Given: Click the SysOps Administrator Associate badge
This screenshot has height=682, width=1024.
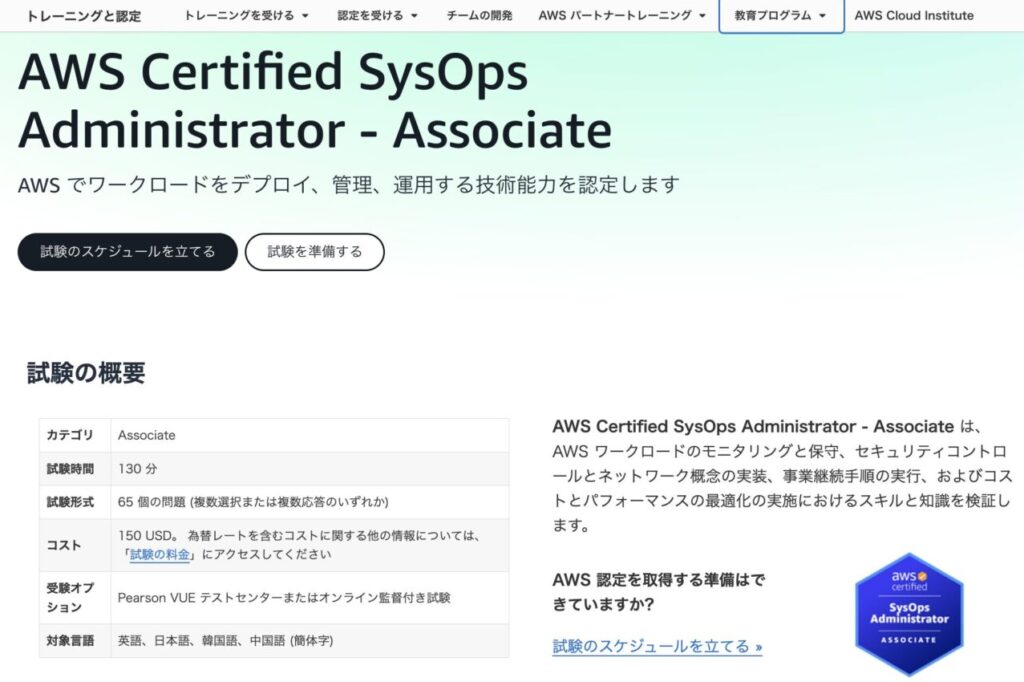Looking at the screenshot, I should (x=909, y=613).
